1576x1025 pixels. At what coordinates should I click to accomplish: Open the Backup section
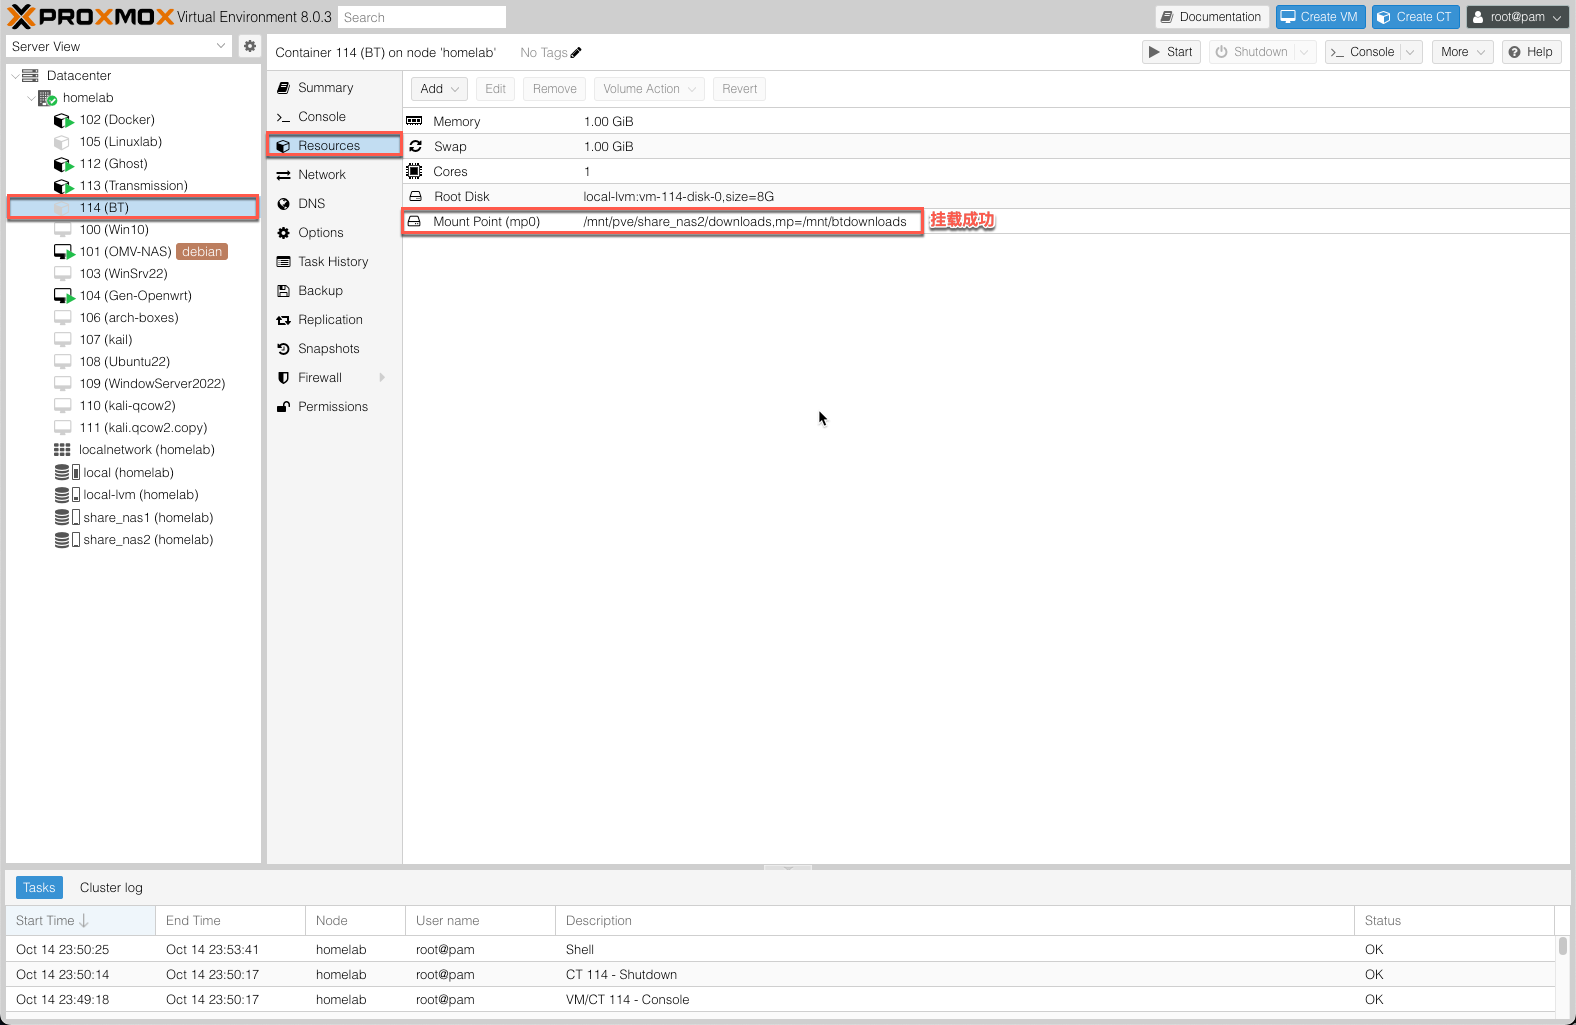point(334,291)
